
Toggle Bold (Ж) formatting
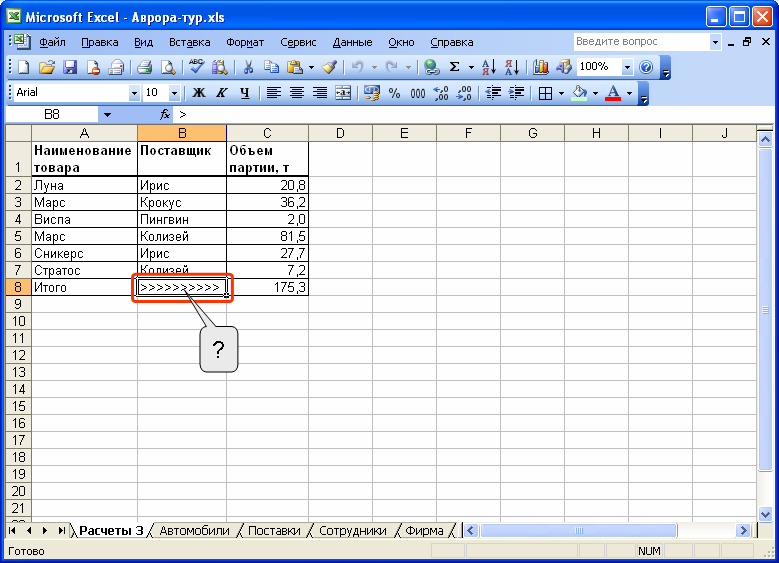point(199,92)
